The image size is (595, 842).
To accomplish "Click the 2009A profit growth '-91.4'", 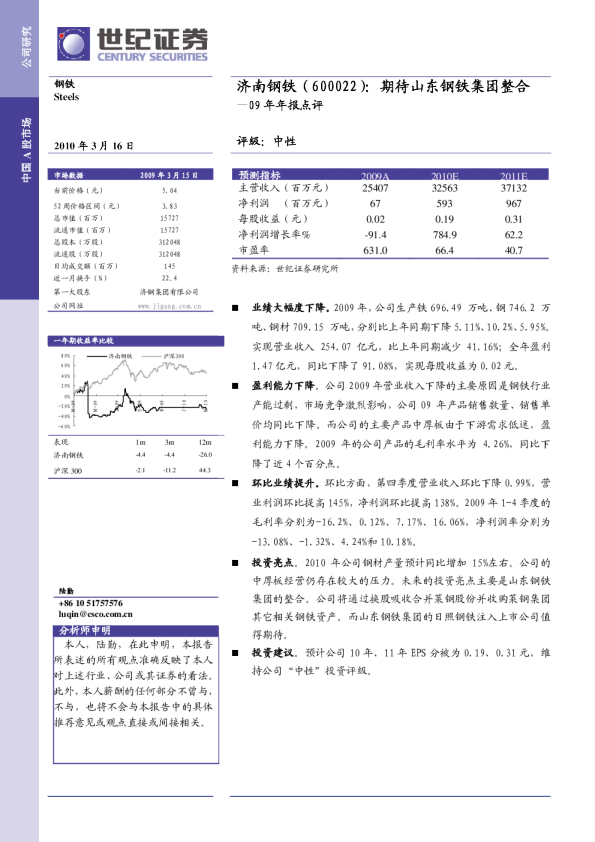I will (375, 235).
